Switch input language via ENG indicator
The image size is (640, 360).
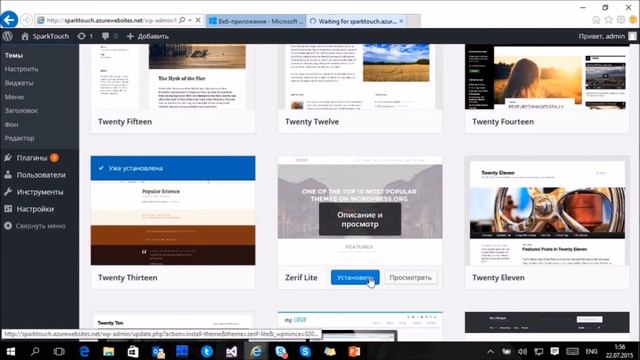(591, 351)
